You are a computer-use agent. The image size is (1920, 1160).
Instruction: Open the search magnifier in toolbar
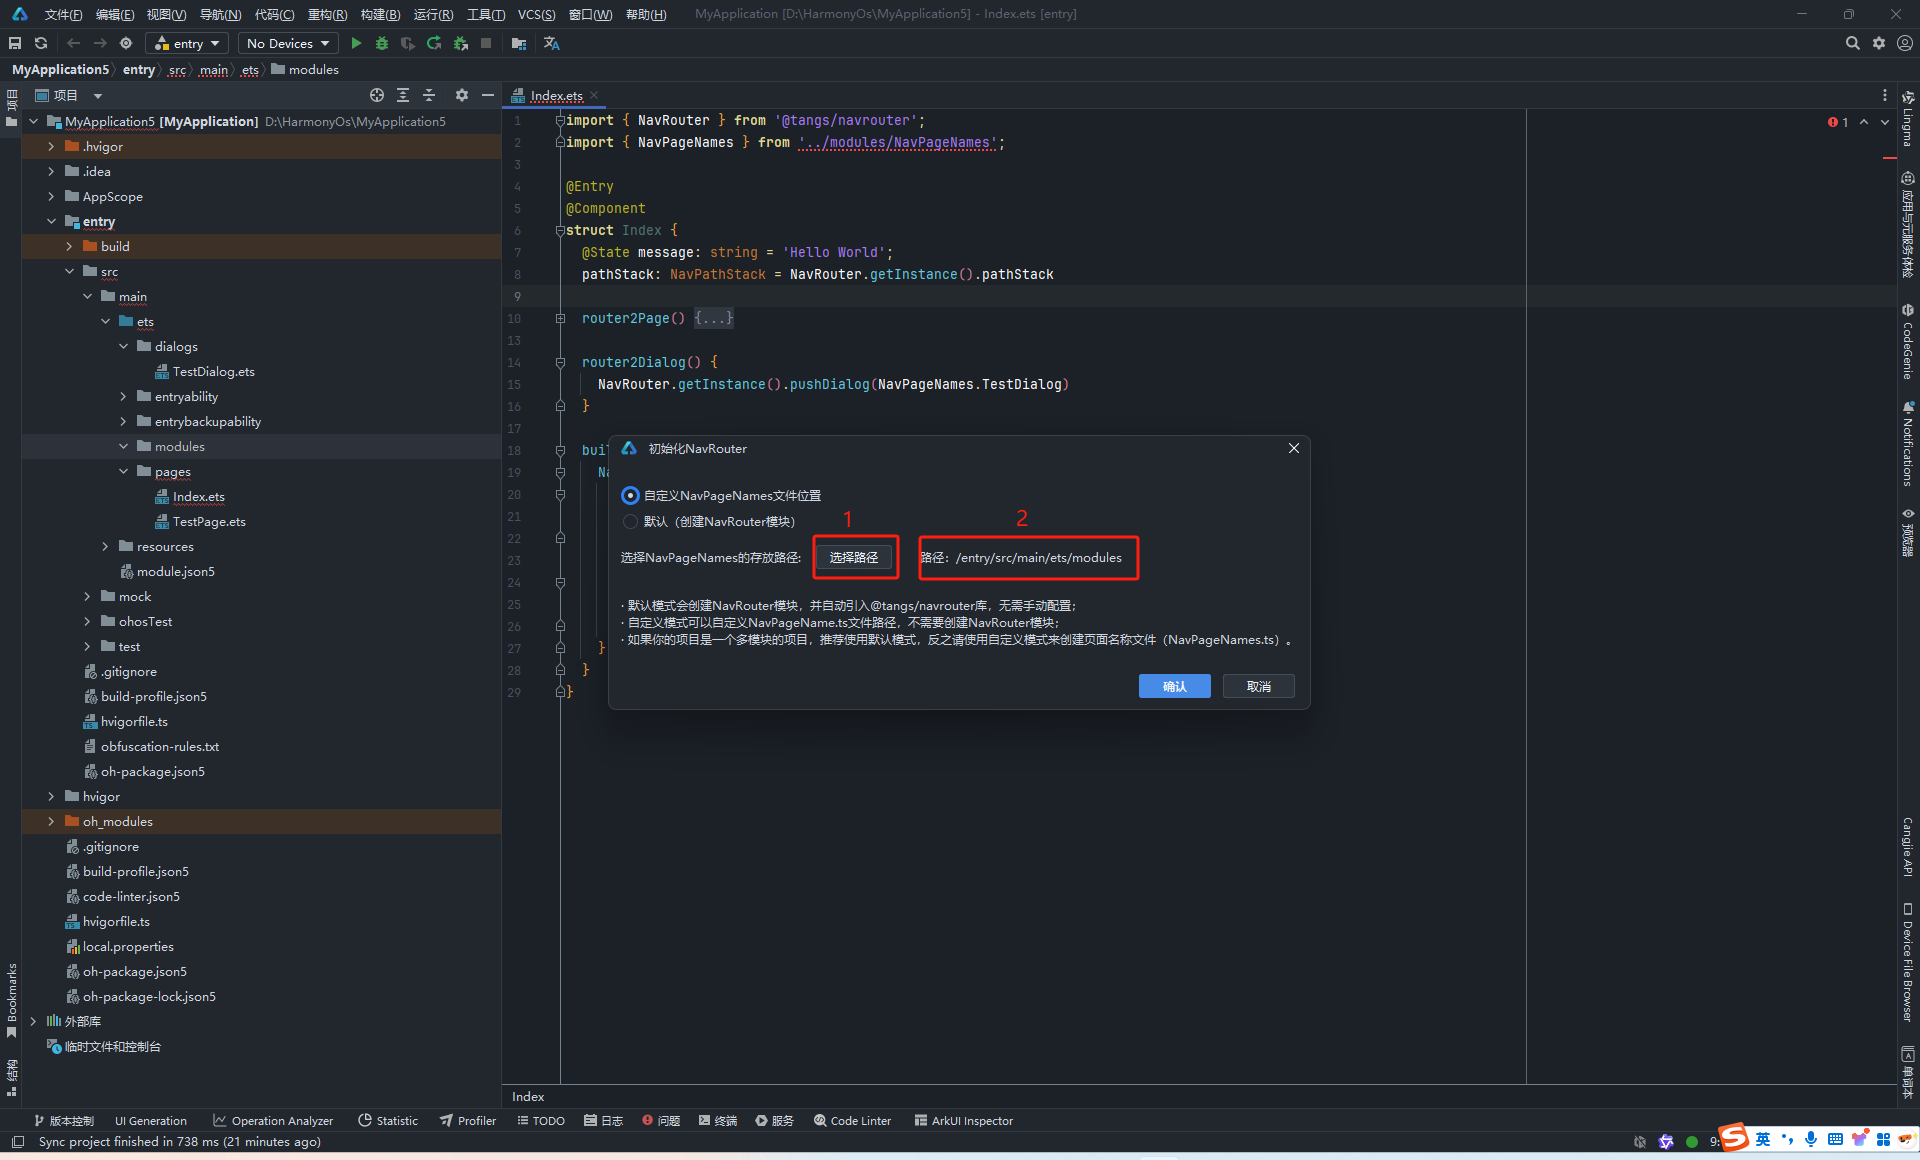1852,43
